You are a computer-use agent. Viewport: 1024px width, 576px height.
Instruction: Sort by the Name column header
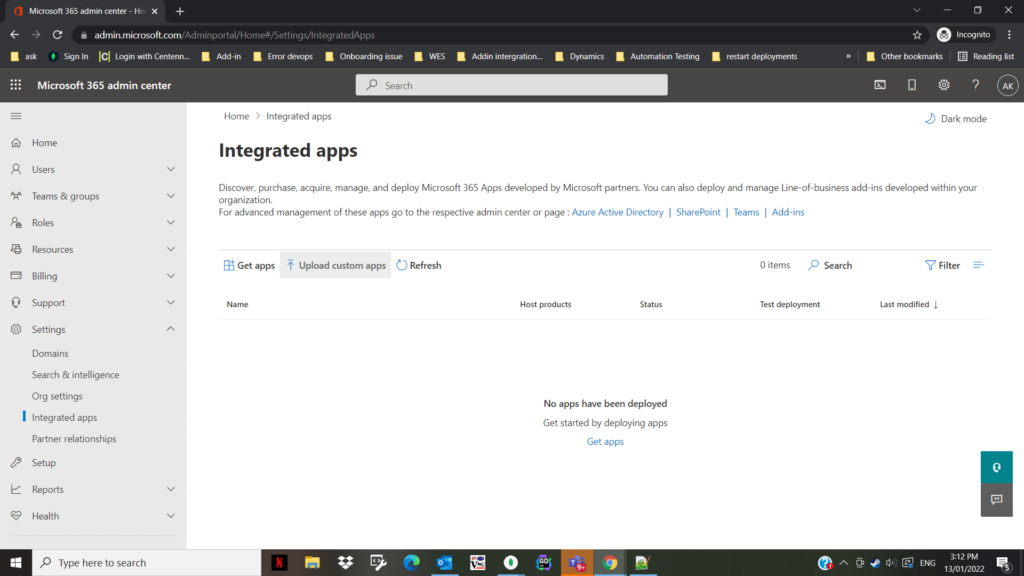(x=237, y=304)
